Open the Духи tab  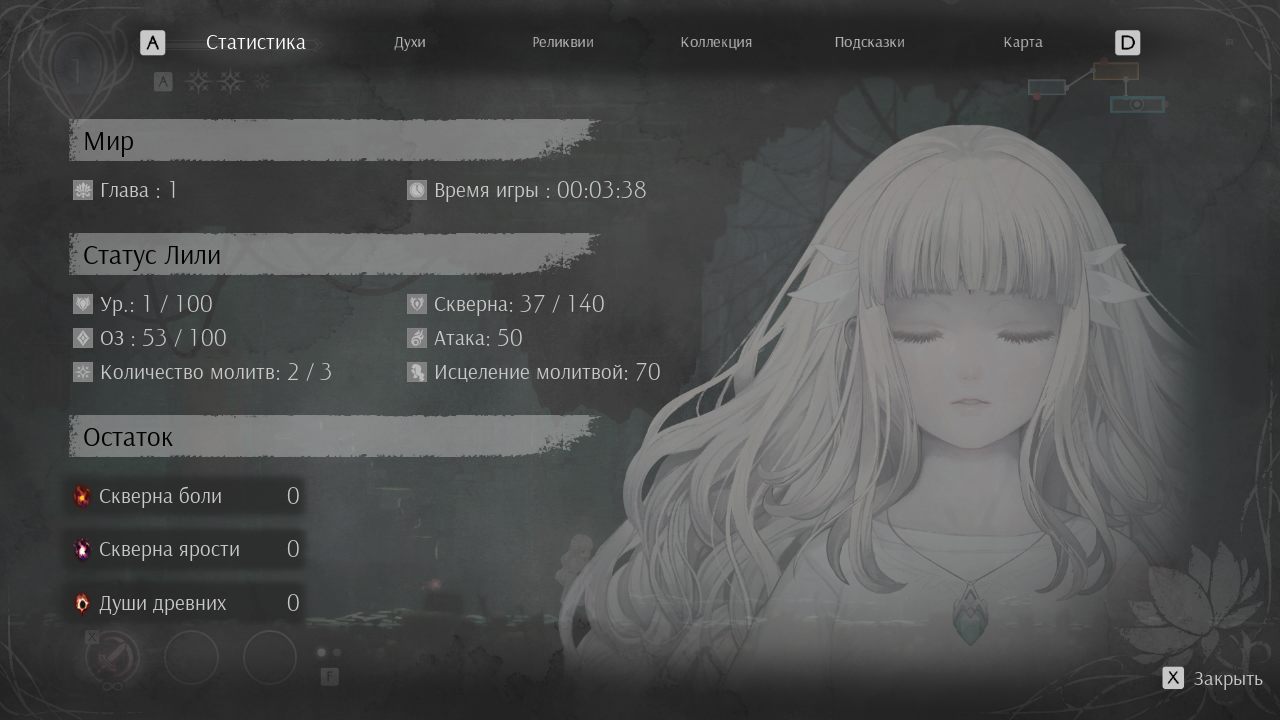tap(410, 42)
